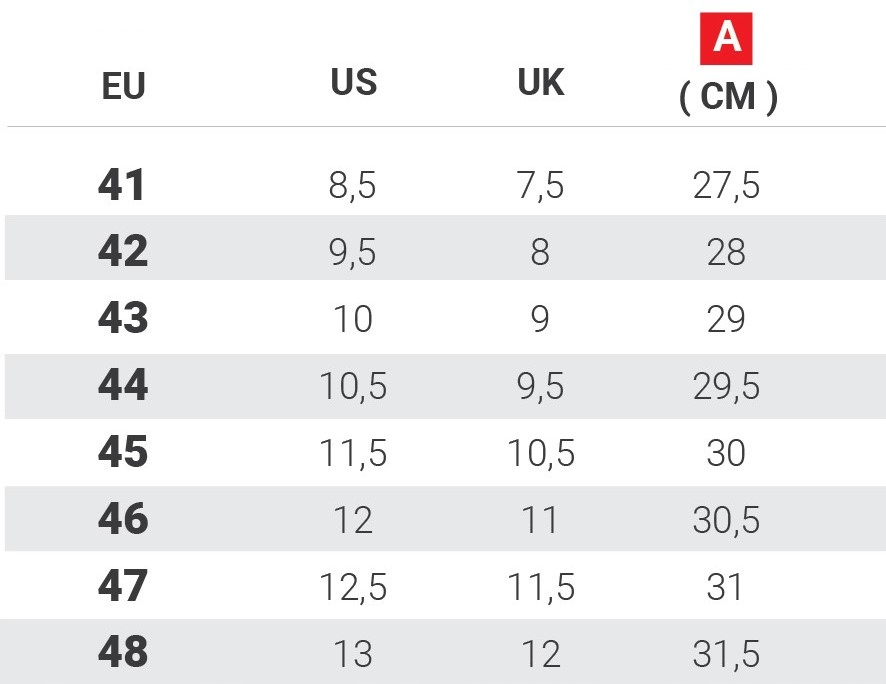Click the (CM) unit label
886x684 pixels.
pyautogui.click(x=728, y=97)
